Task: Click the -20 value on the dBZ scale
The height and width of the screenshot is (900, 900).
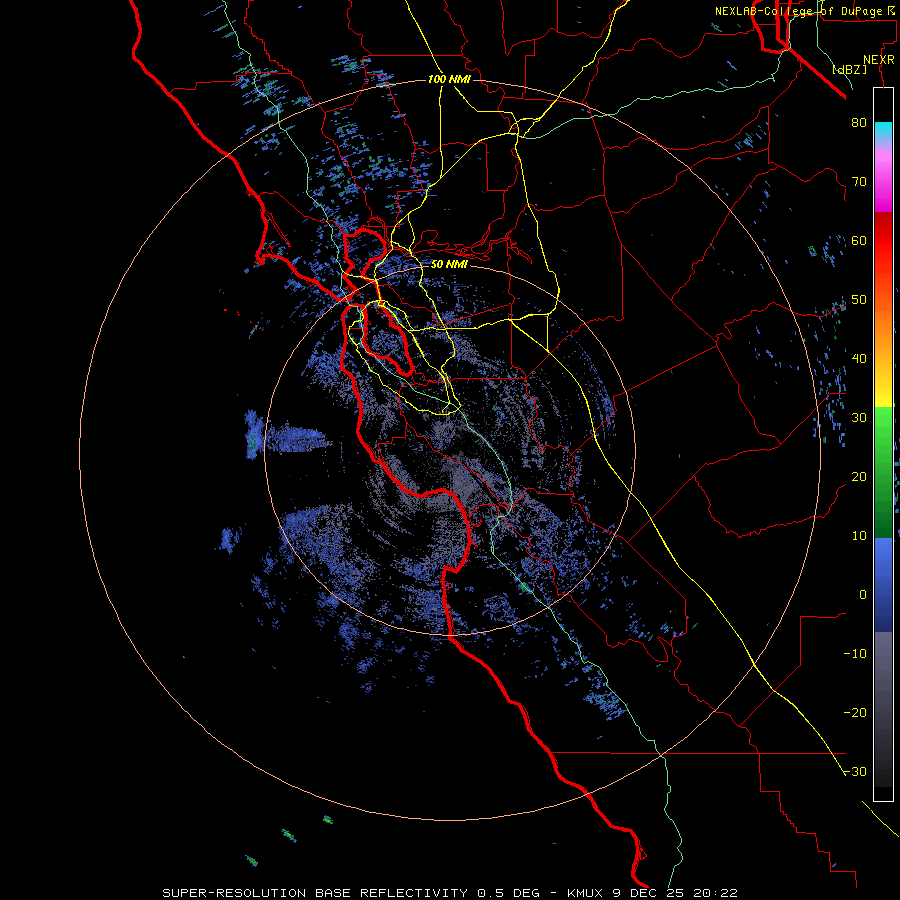Action: [855, 713]
